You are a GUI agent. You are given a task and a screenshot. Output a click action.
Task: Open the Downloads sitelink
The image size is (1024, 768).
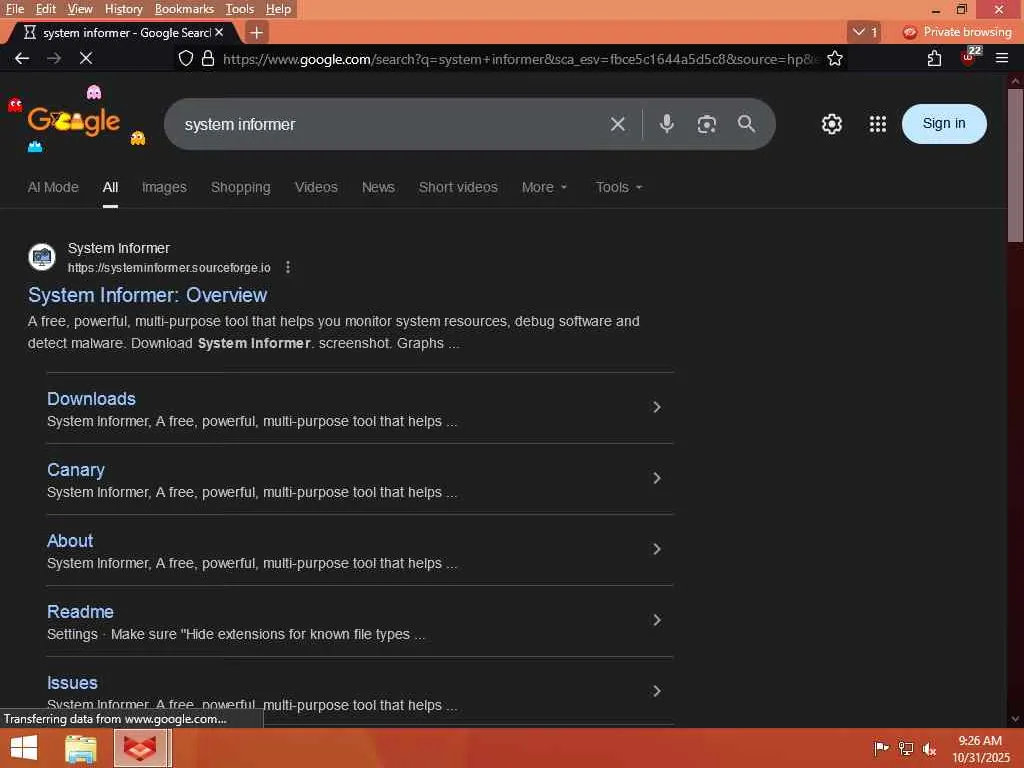tap(91, 399)
